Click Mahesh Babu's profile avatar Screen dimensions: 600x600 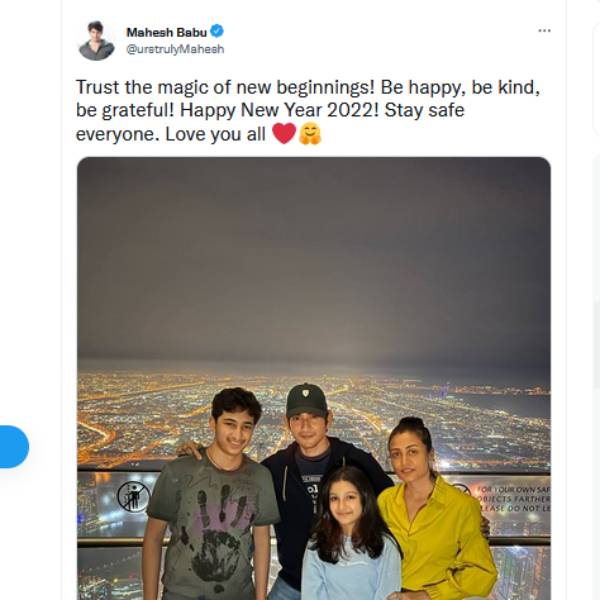pos(96,41)
